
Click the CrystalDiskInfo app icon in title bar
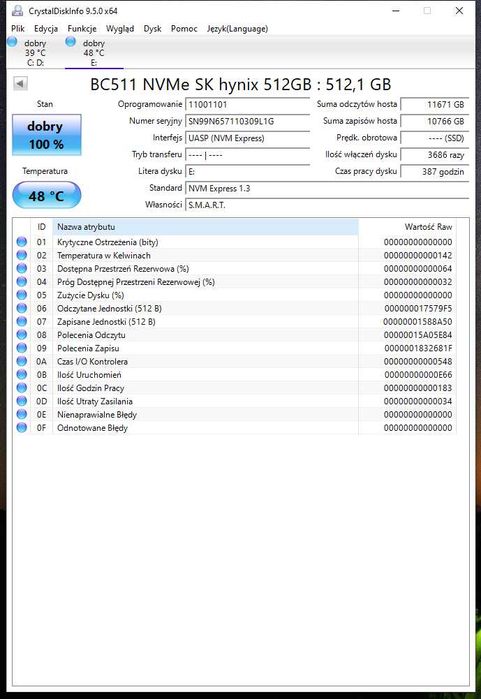tap(17, 11)
